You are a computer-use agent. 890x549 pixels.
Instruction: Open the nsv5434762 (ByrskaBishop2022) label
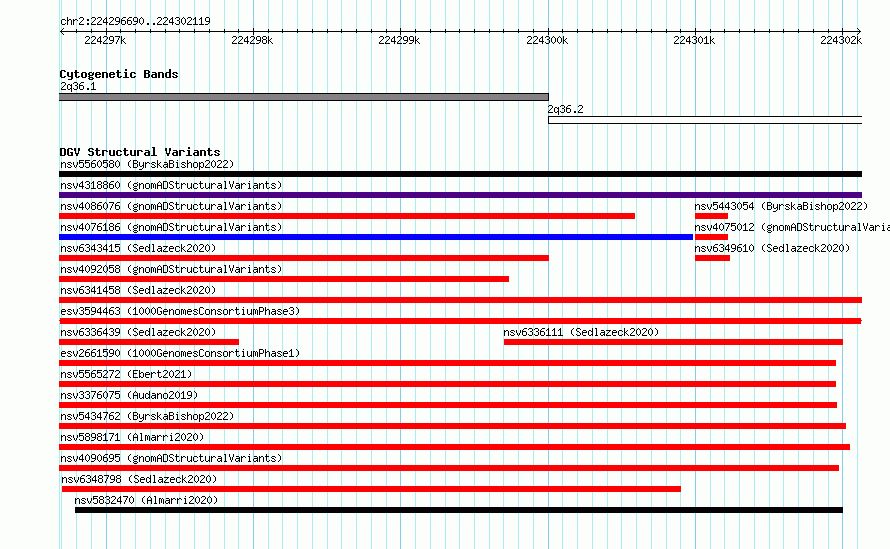147,416
